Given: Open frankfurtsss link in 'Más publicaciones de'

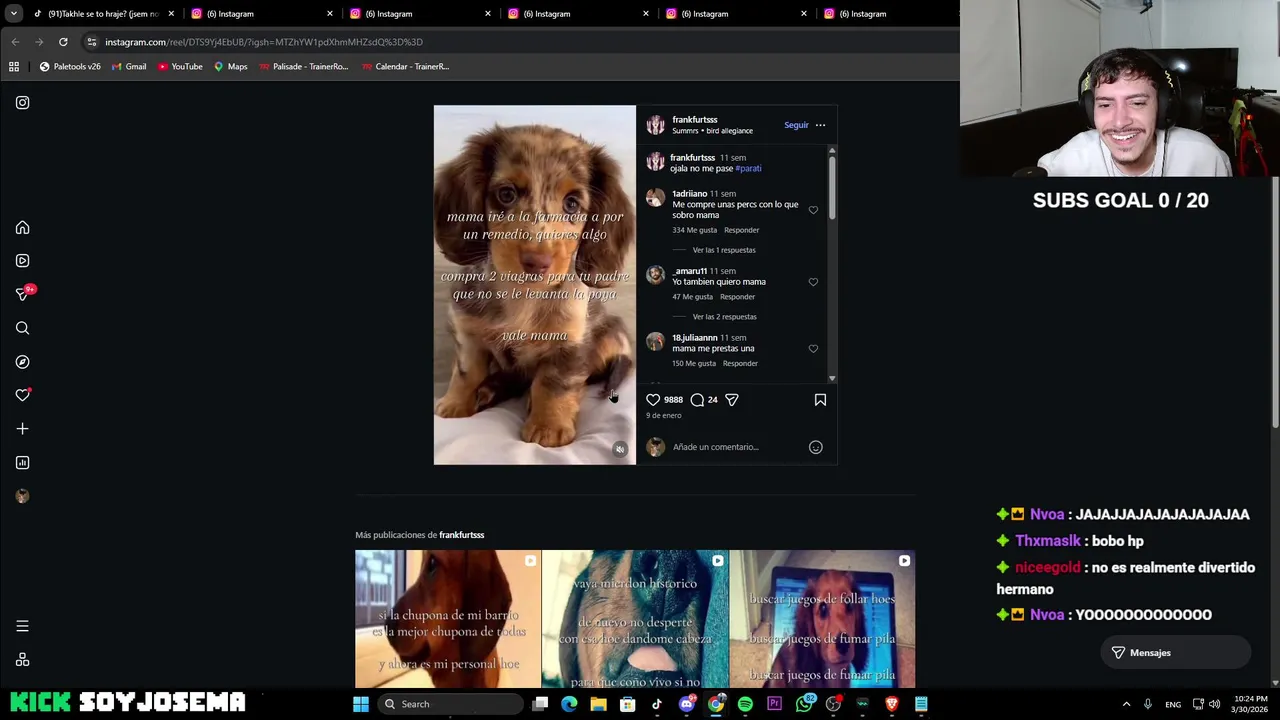Looking at the screenshot, I should [x=461, y=535].
